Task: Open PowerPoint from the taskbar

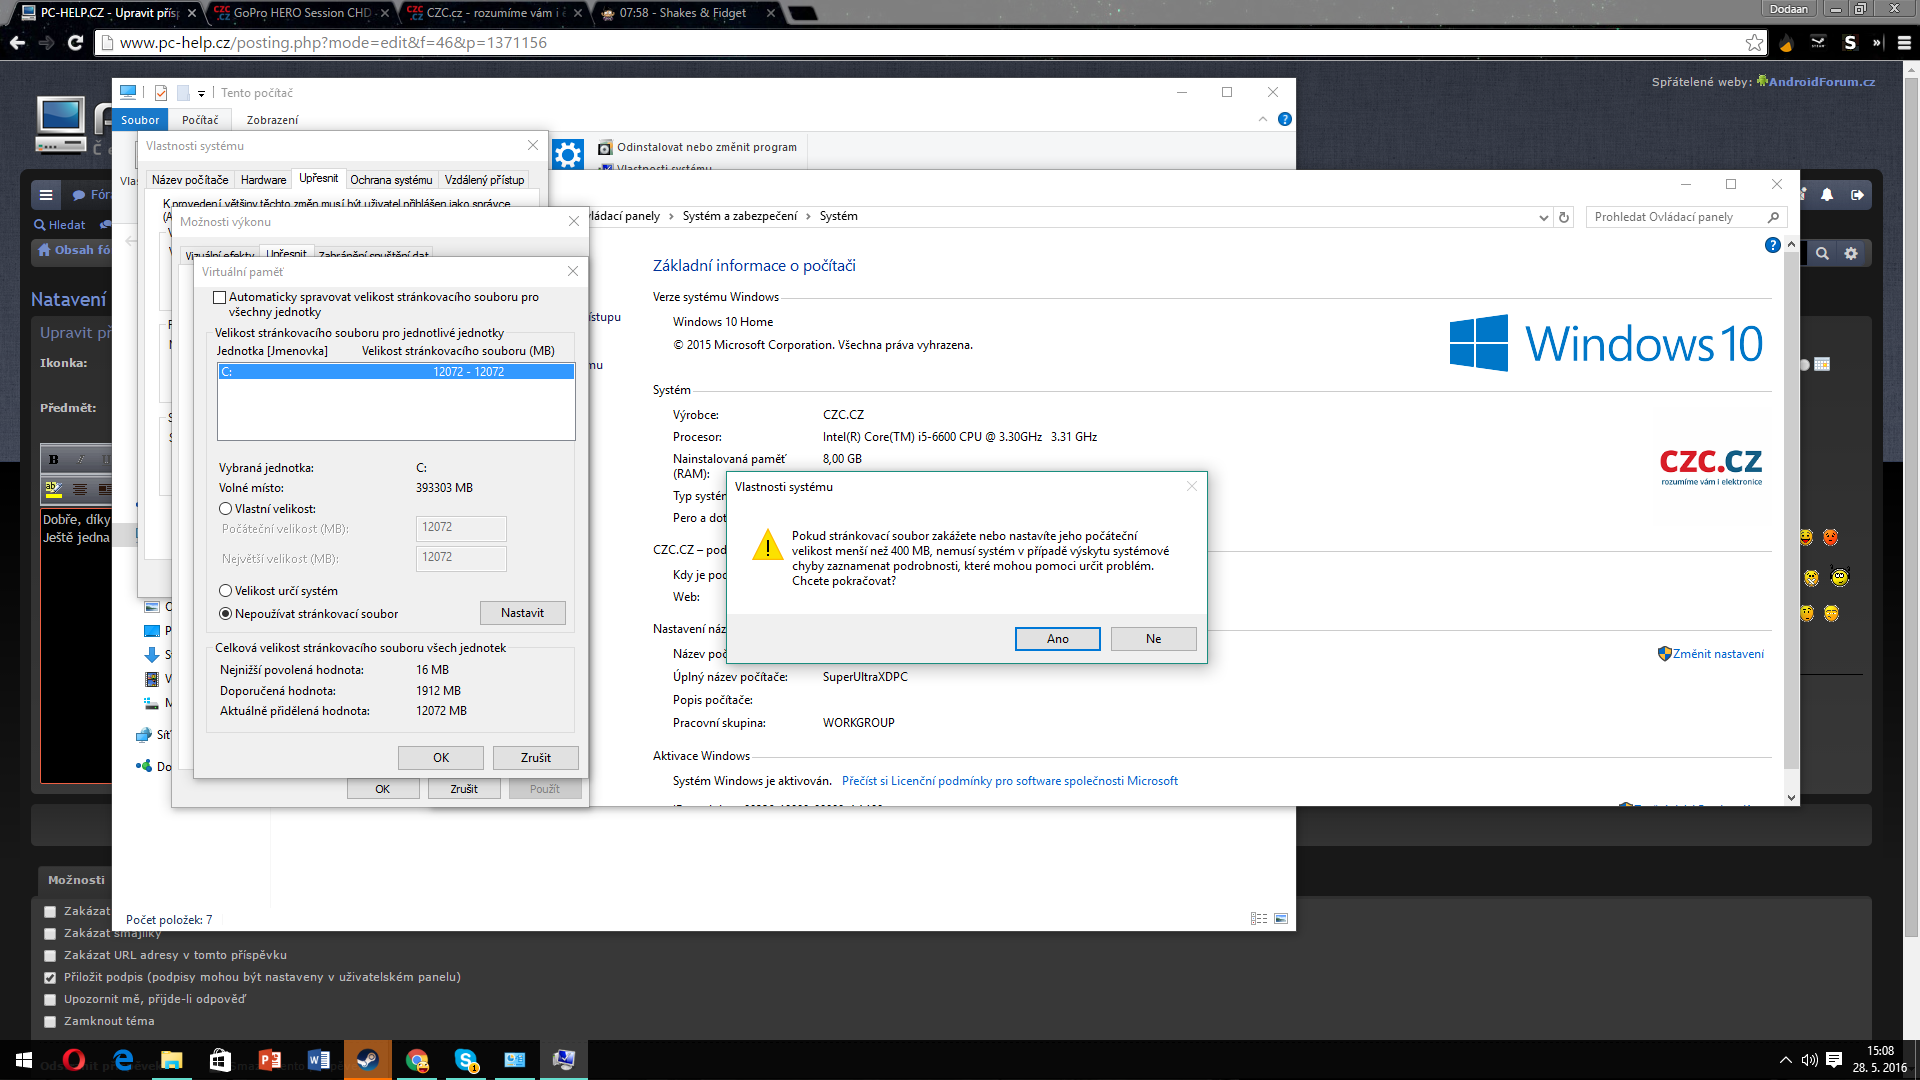Action: [270, 1060]
